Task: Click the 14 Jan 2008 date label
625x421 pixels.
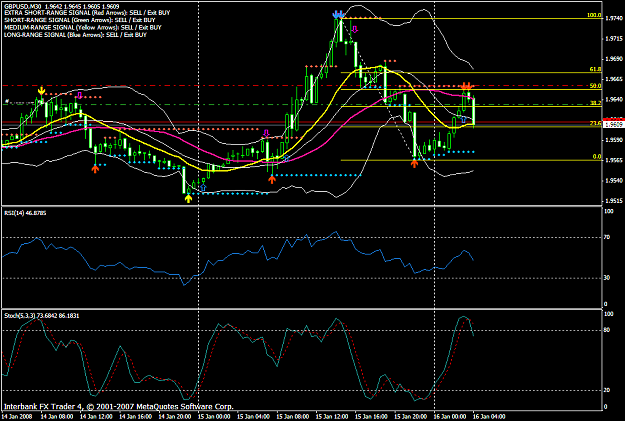Action: pos(15,417)
